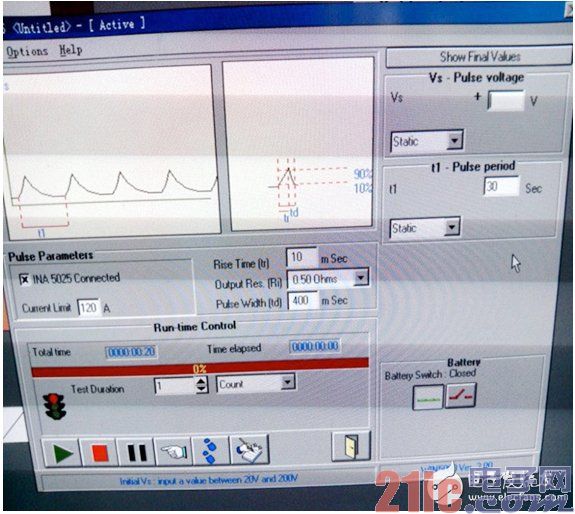
Task: Open battery switch with red switch icon
Action: 461,396
